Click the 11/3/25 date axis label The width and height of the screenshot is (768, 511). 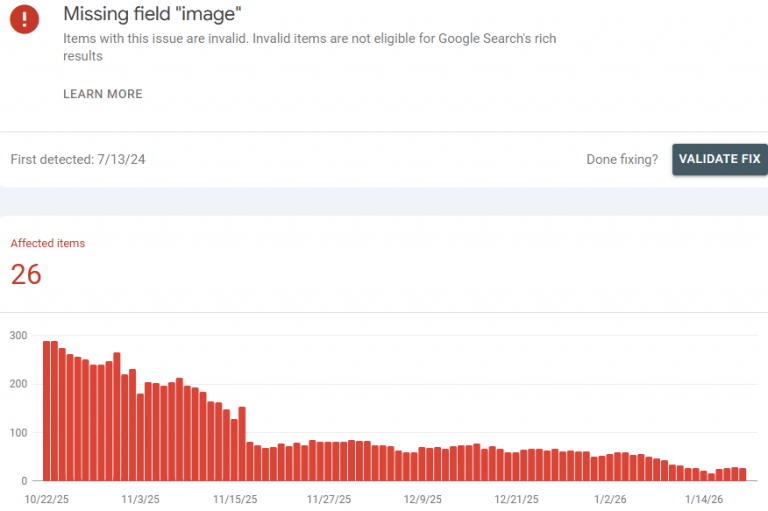click(141, 498)
